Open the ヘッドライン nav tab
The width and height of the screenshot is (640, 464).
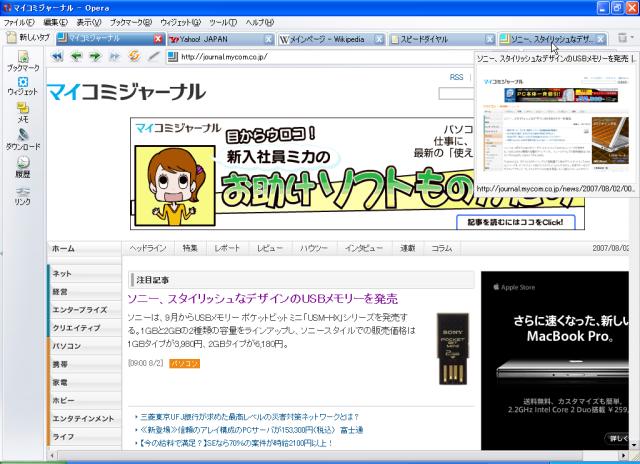tap(148, 248)
